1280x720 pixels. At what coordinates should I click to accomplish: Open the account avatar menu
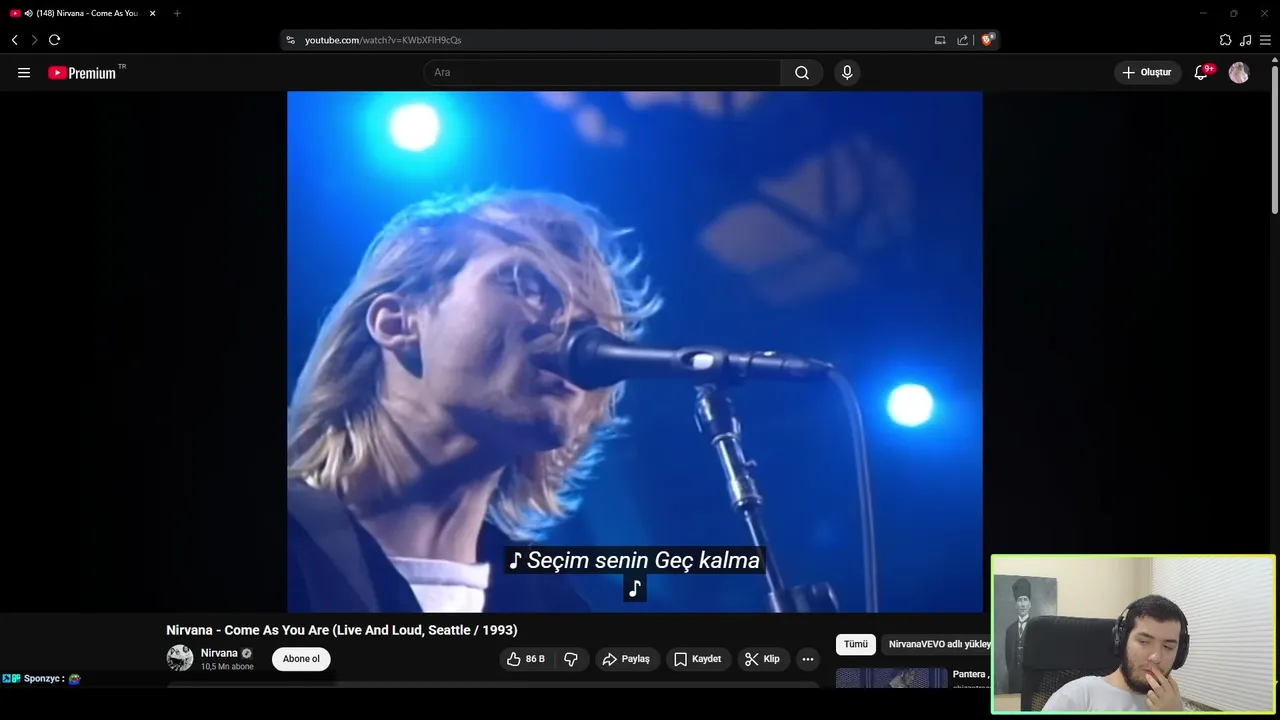pyautogui.click(x=1239, y=73)
